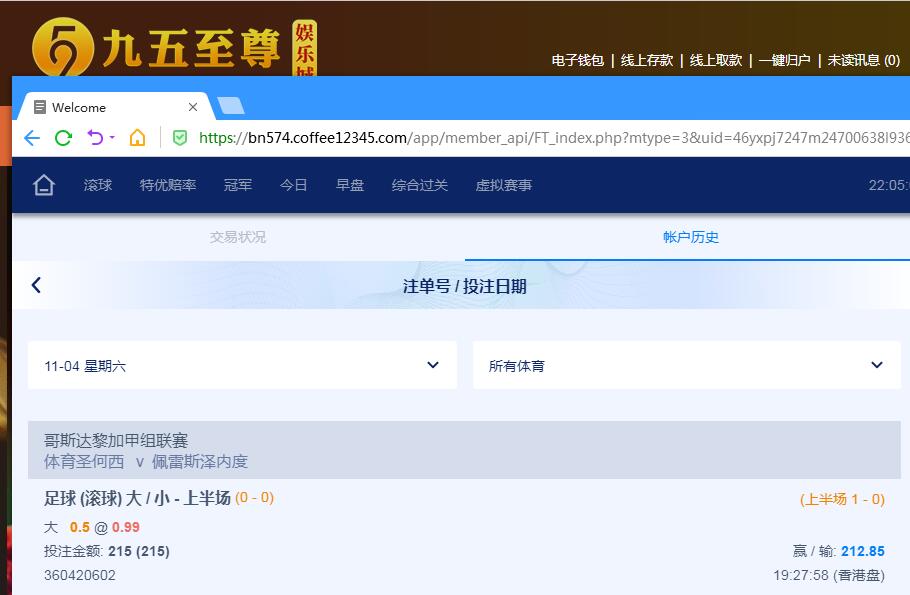Open sportsbook home icon in navy bar
This screenshot has width=910, height=595.
pyautogui.click(x=44, y=185)
